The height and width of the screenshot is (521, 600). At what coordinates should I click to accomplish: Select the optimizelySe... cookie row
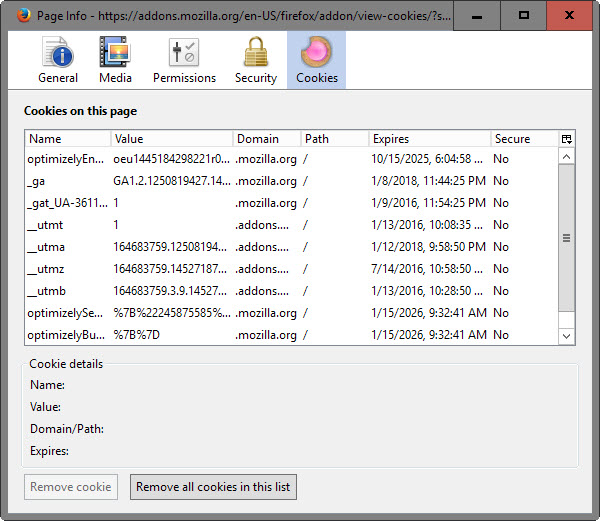(292, 313)
